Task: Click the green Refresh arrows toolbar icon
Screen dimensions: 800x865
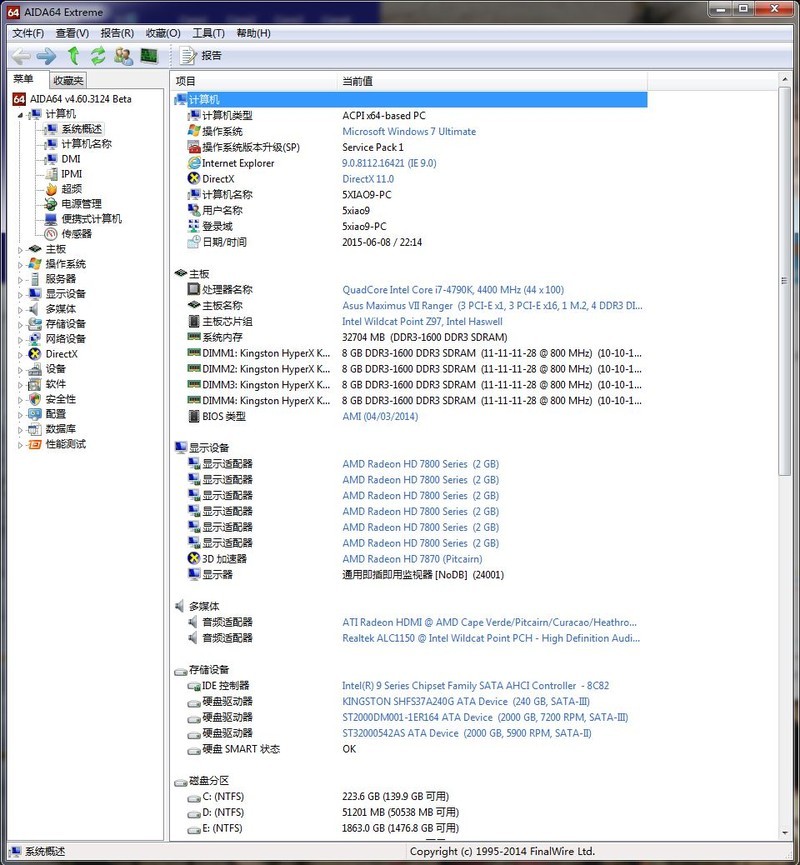Action: [x=98, y=56]
